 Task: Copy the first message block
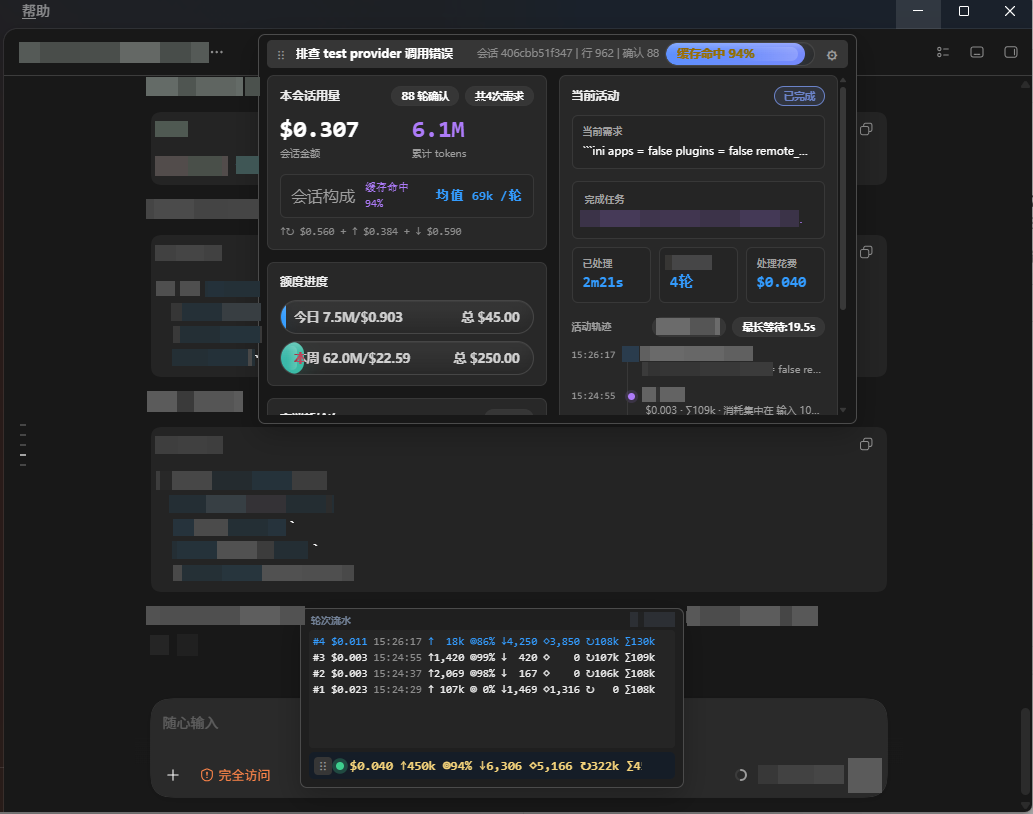[x=866, y=129]
